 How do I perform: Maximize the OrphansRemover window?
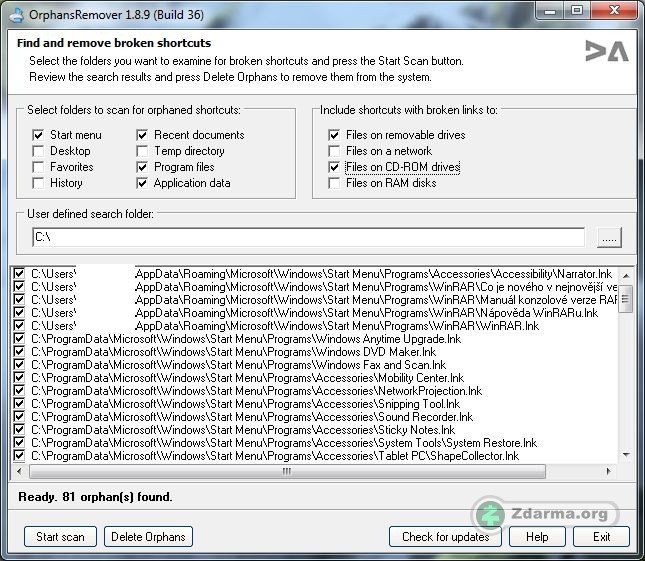(x=577, y=11)
